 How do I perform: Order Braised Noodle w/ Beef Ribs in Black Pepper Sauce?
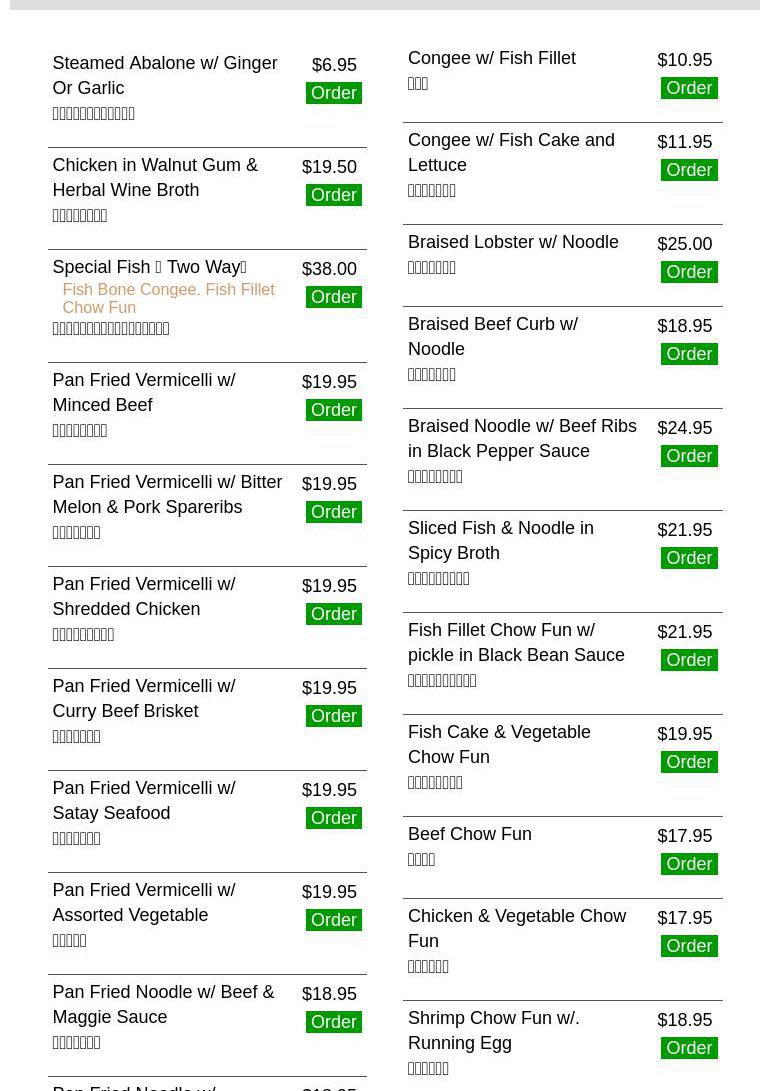[x=689, y=456]
